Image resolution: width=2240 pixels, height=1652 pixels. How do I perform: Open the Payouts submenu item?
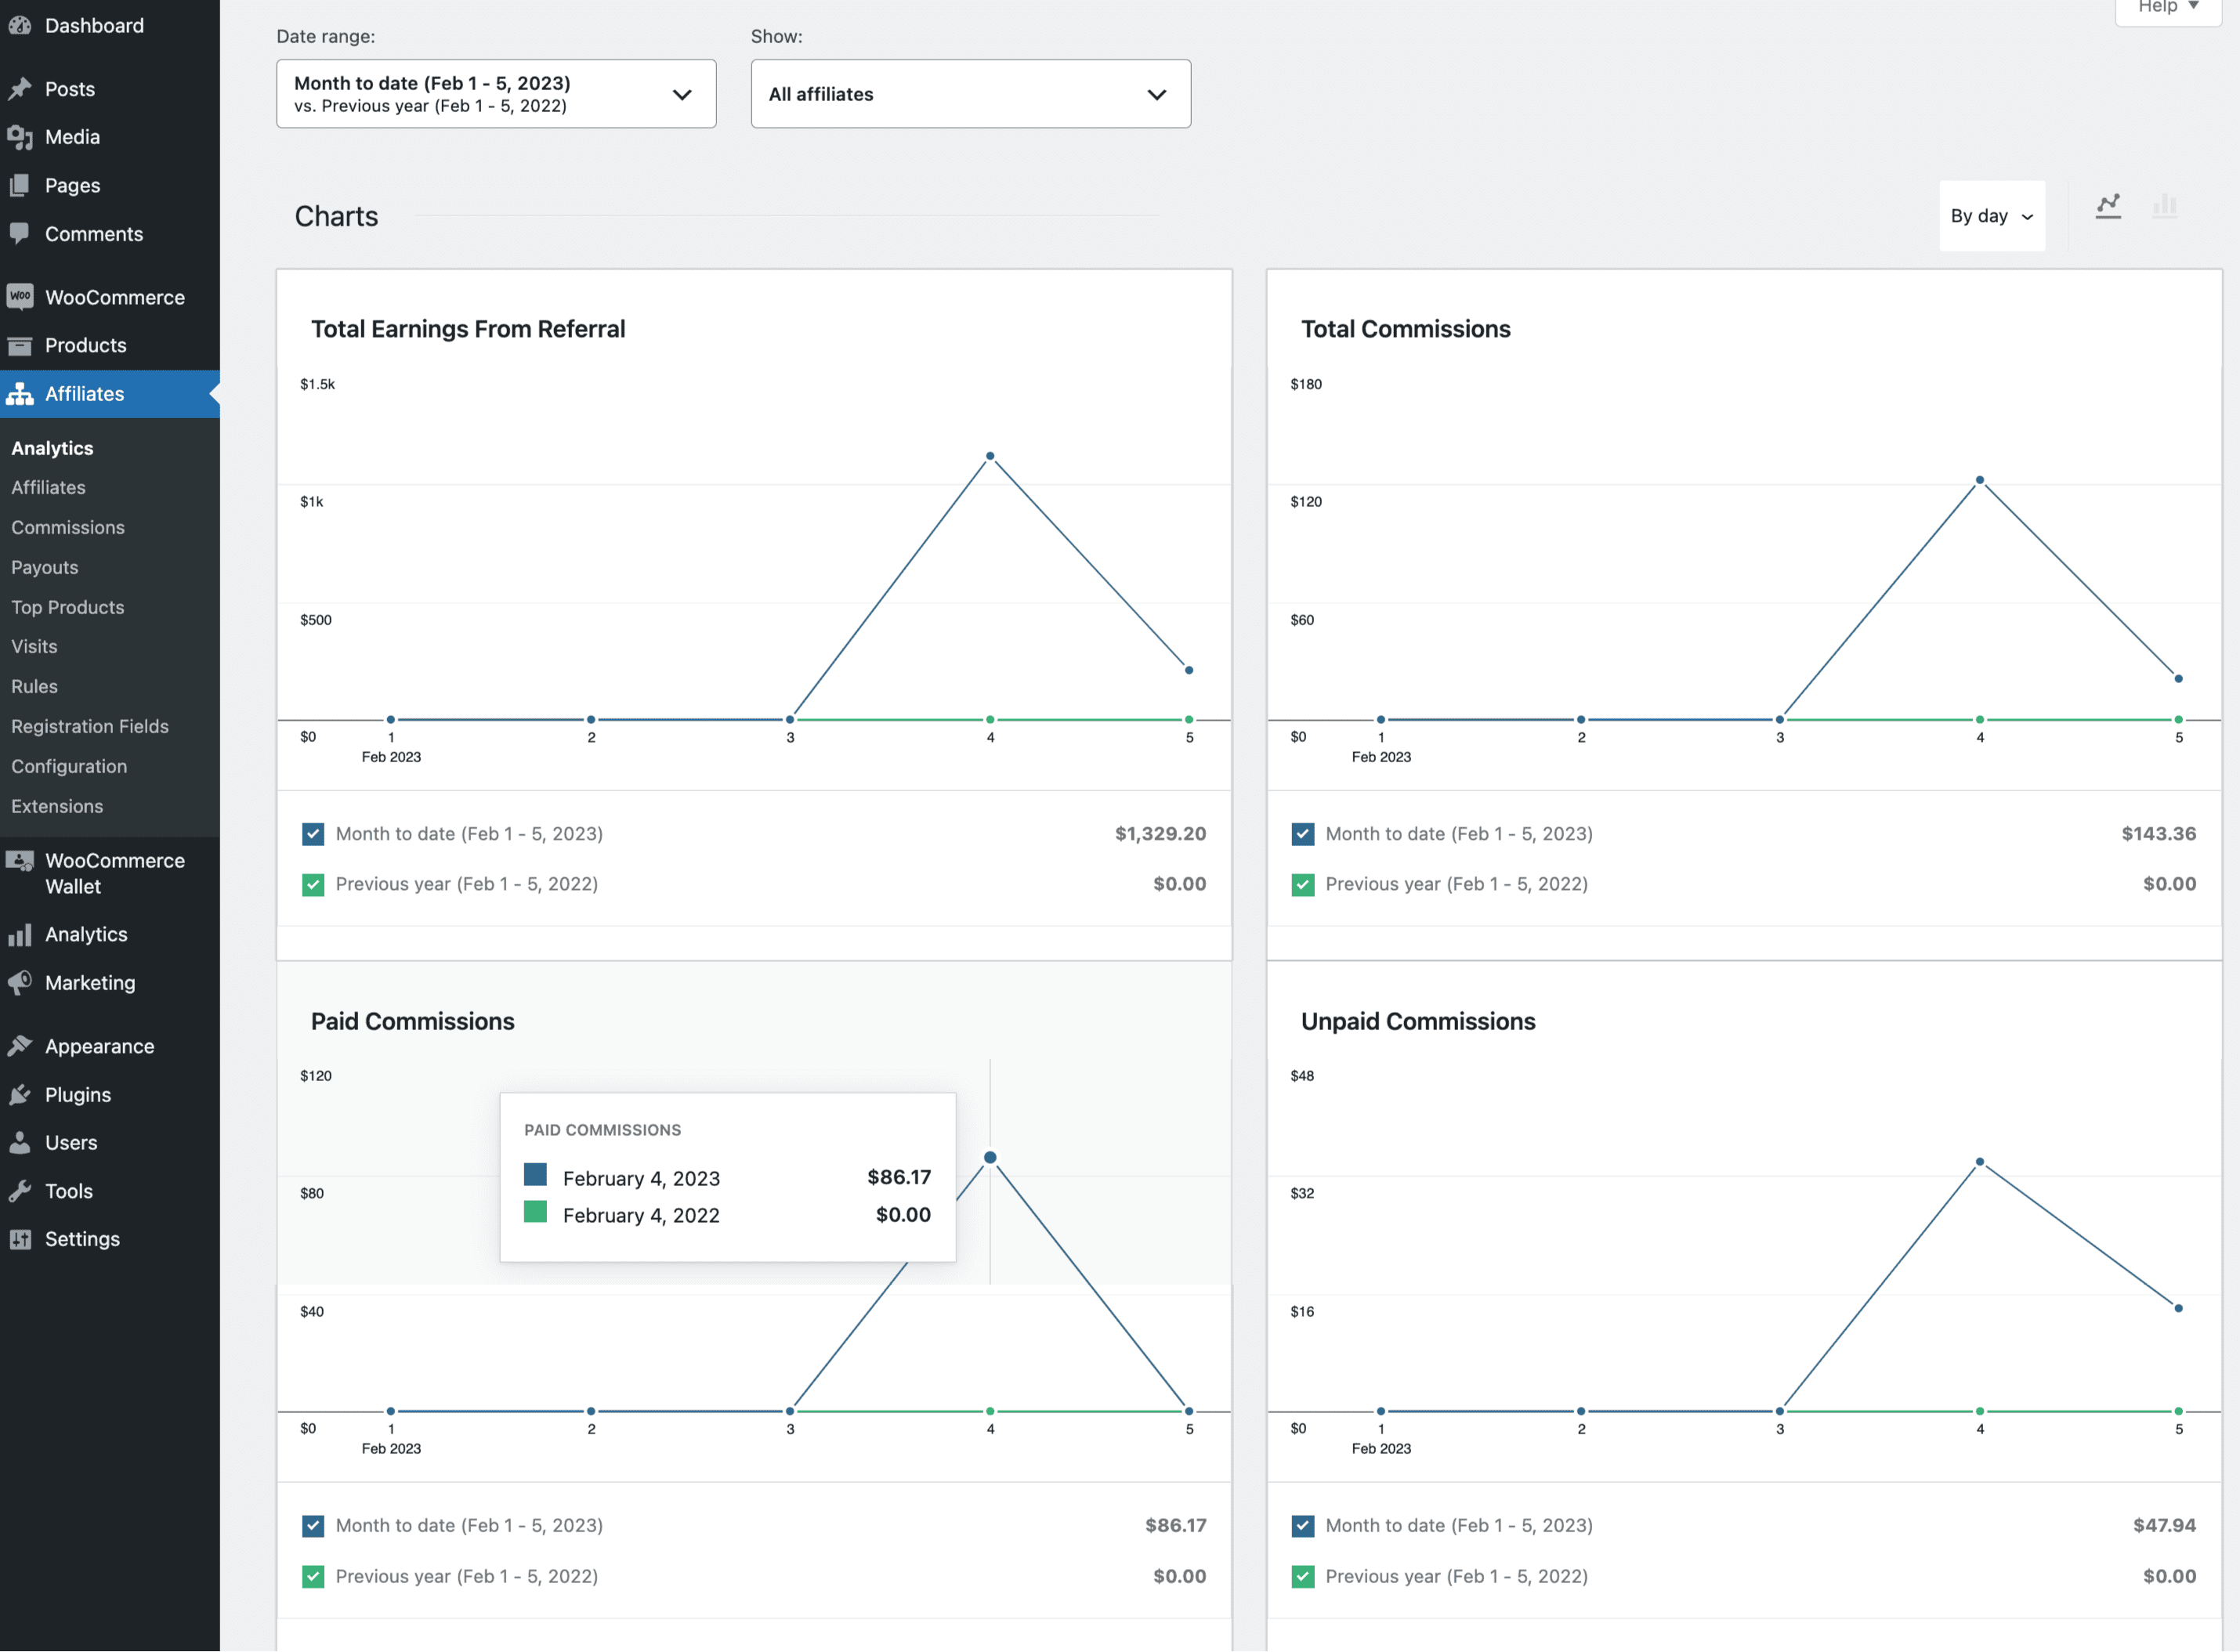click(x=45, y=567)
